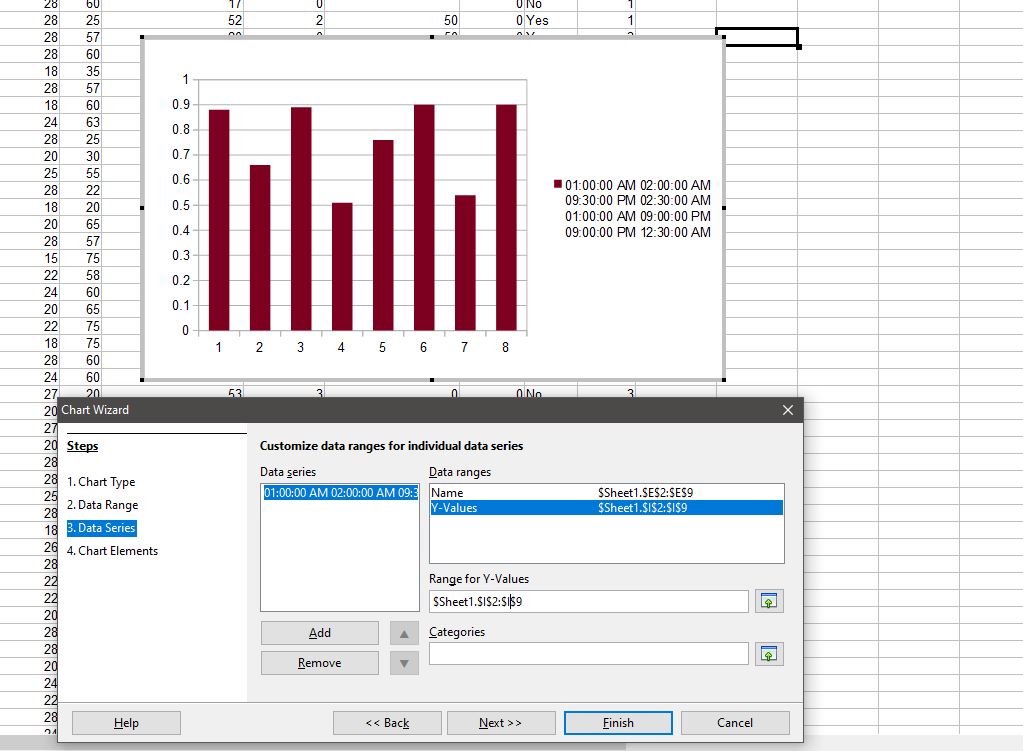This screenshot has width=1023, height=751.
Task: Select the data series entry in the list
Action: click(340, 493)
